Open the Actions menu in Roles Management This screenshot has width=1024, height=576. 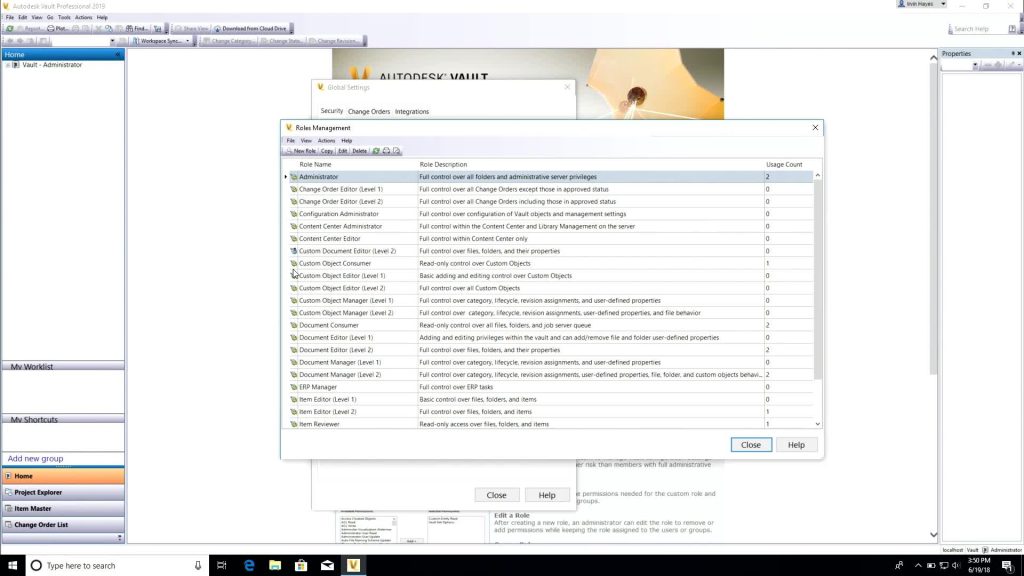click(325, 140)
